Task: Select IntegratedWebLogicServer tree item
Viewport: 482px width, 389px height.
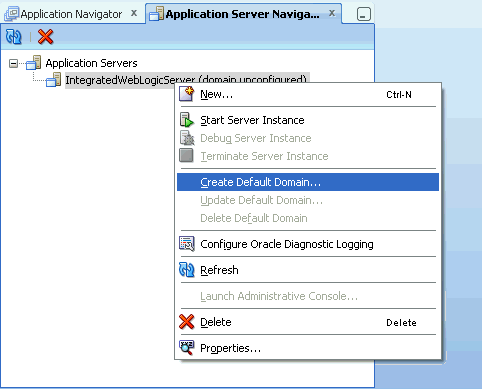Action: pyautogui.click(x=186, y=80)
